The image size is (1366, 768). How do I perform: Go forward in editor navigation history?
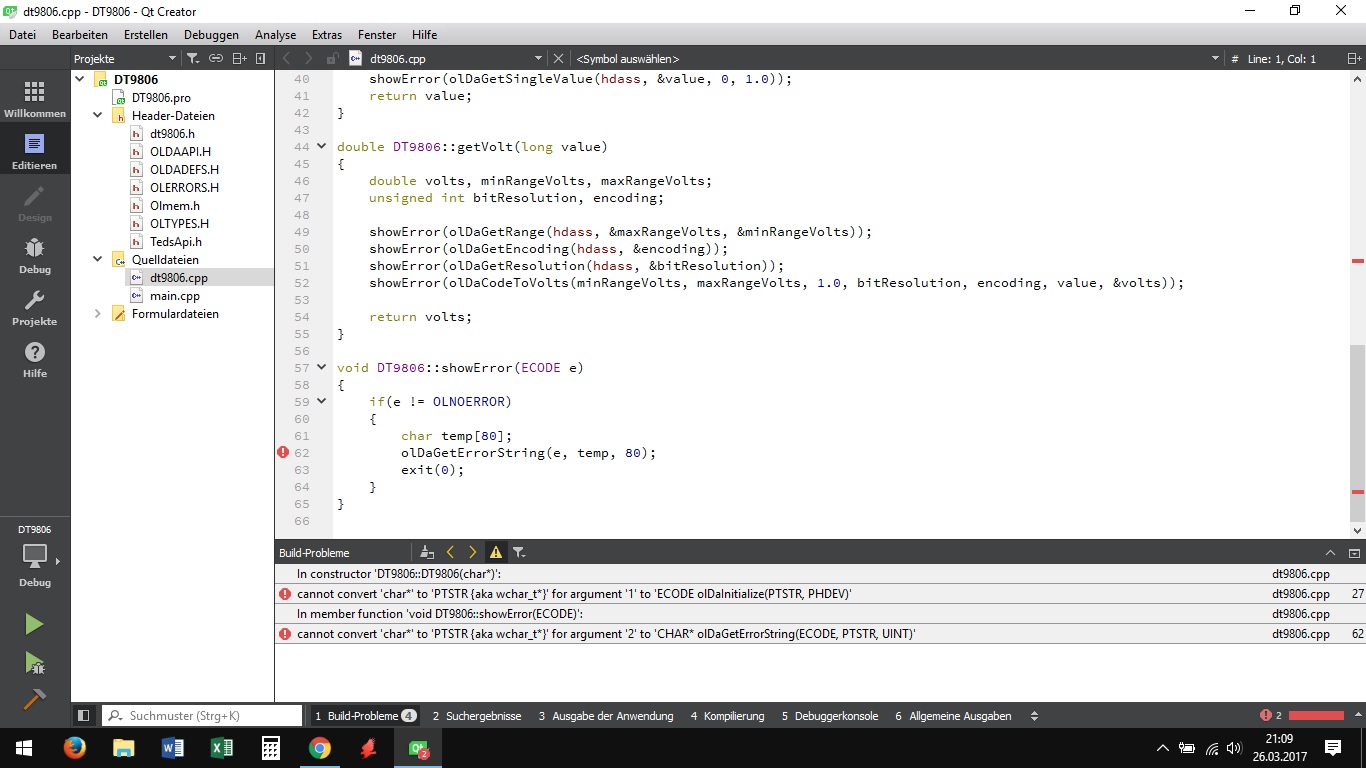[309, 59]
